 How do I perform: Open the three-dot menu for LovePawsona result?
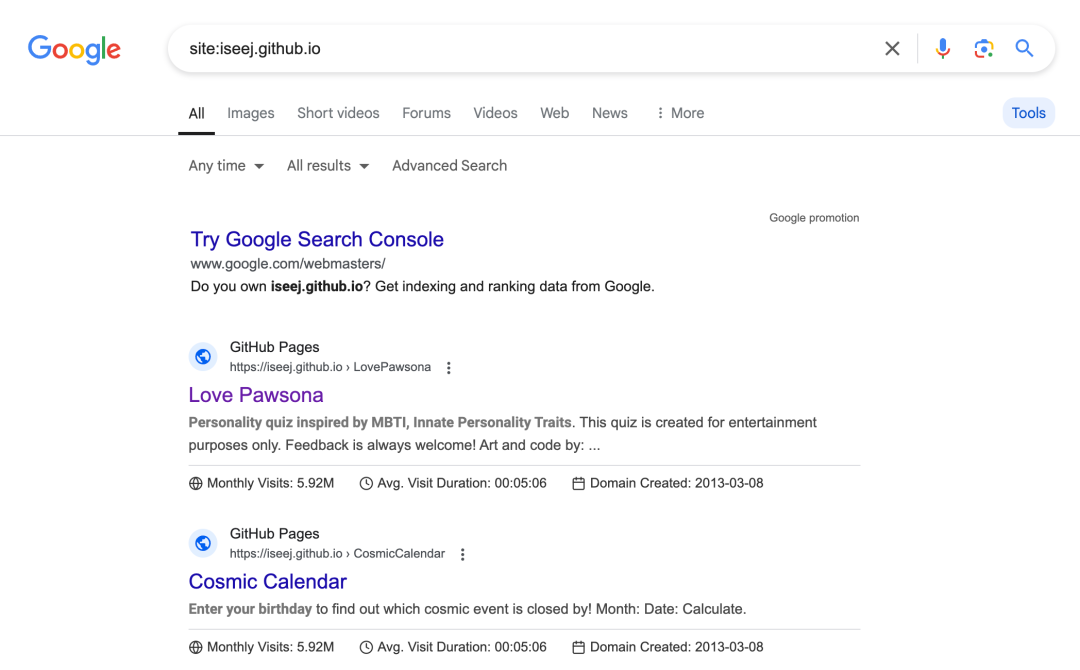pos(448,368)
